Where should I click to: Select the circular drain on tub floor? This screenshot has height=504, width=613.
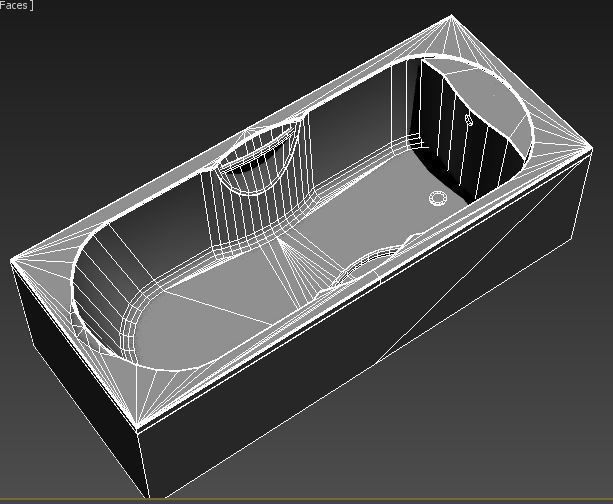pos(437,198)
